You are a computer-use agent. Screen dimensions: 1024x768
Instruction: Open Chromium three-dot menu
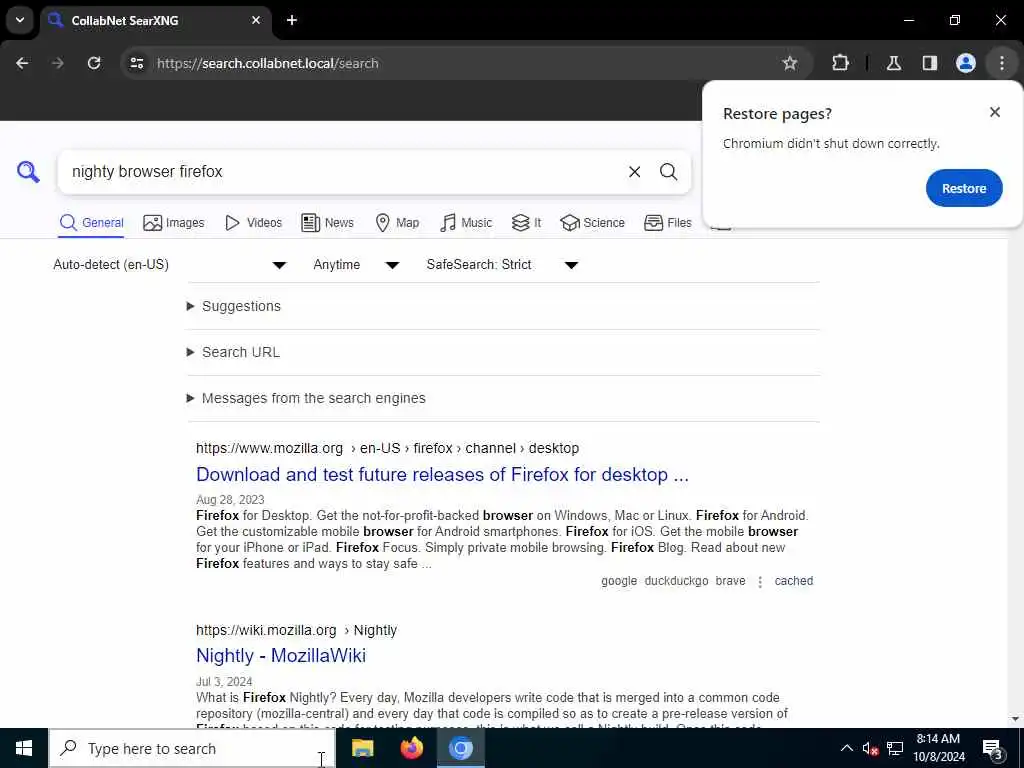pos(1001,63)
